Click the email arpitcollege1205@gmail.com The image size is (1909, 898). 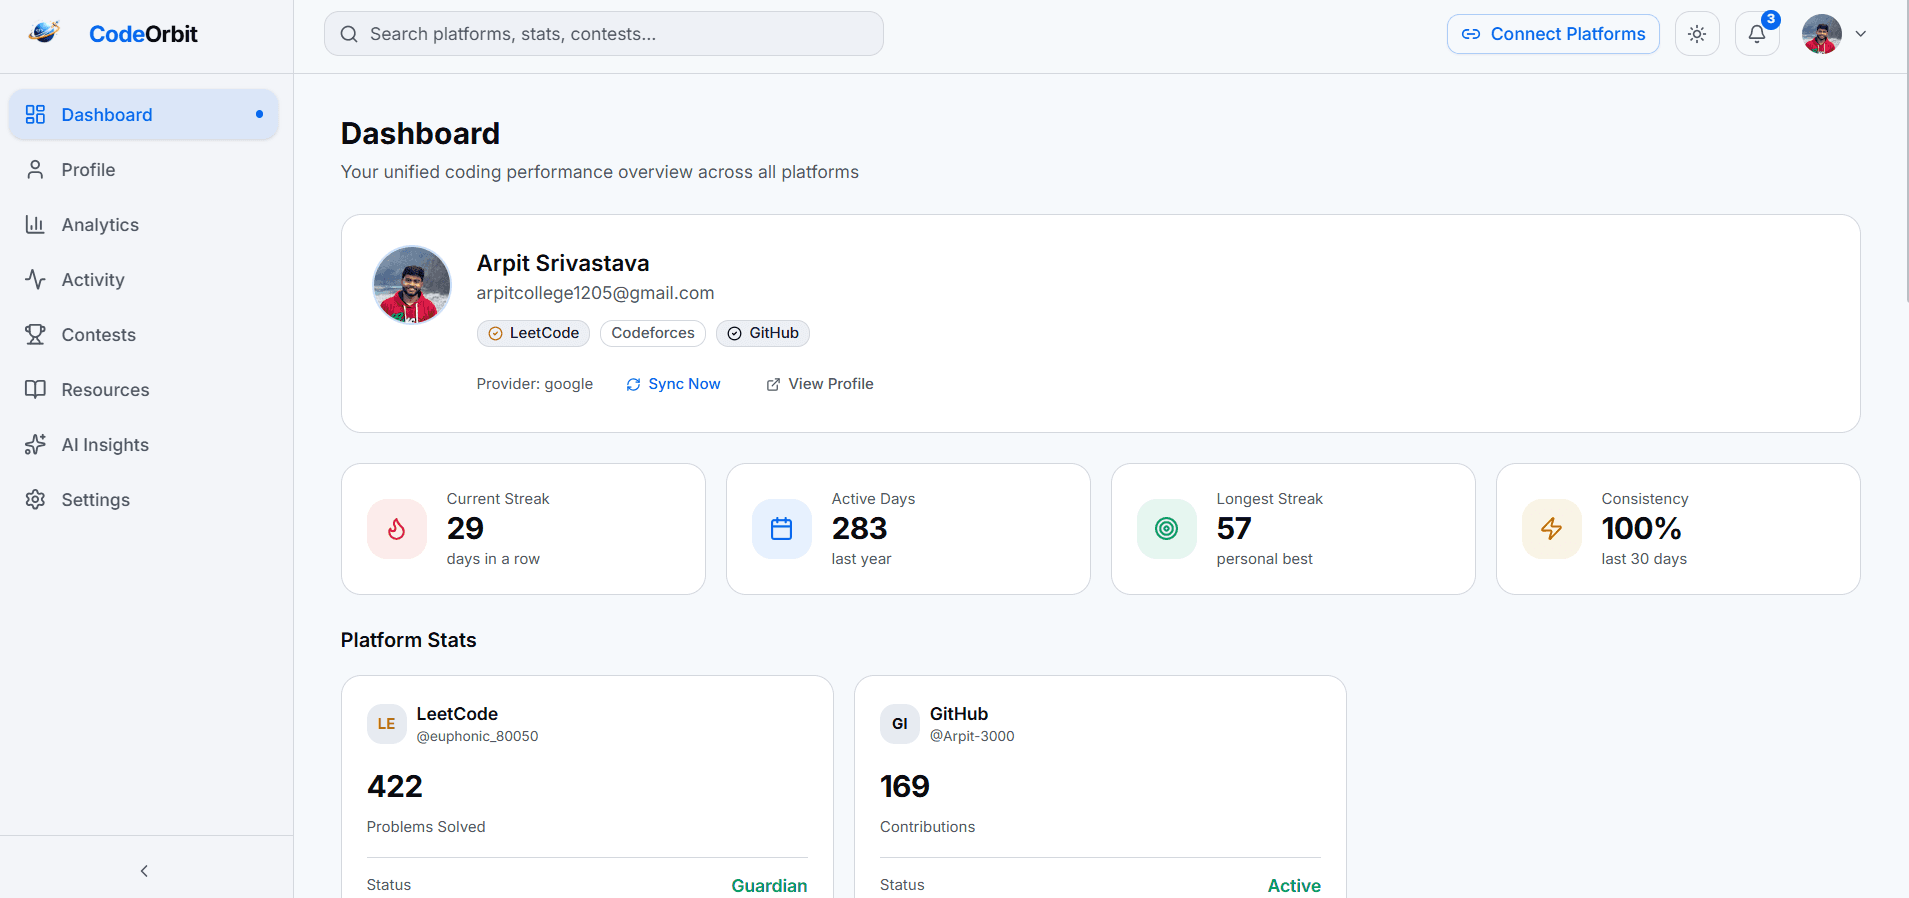(x=595, y=293)
